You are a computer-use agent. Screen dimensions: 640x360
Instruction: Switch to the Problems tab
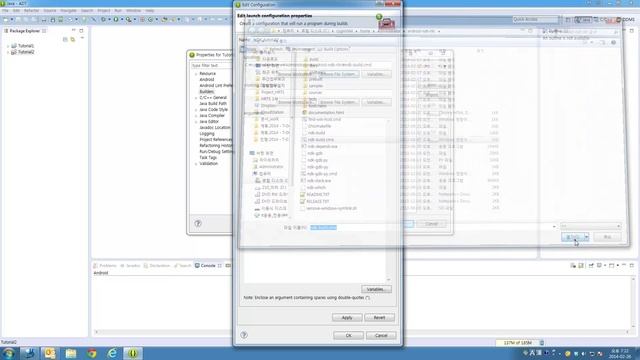click(105, 266)
